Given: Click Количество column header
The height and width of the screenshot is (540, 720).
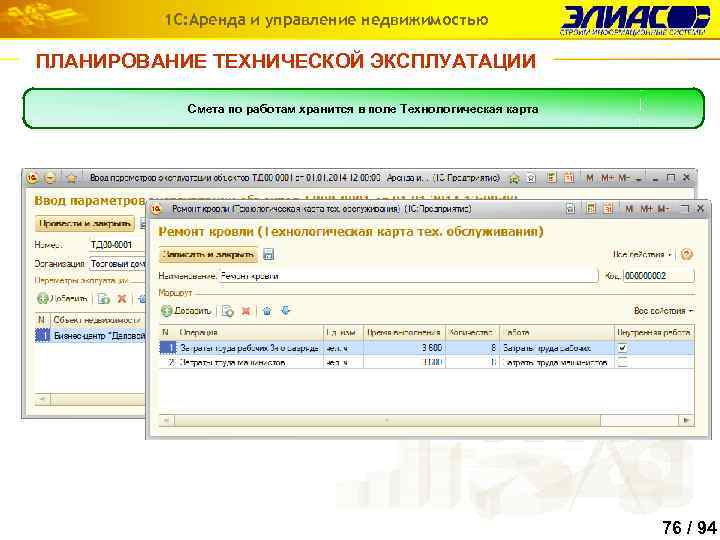Looking at the screenshot, I should click(472, 332).
